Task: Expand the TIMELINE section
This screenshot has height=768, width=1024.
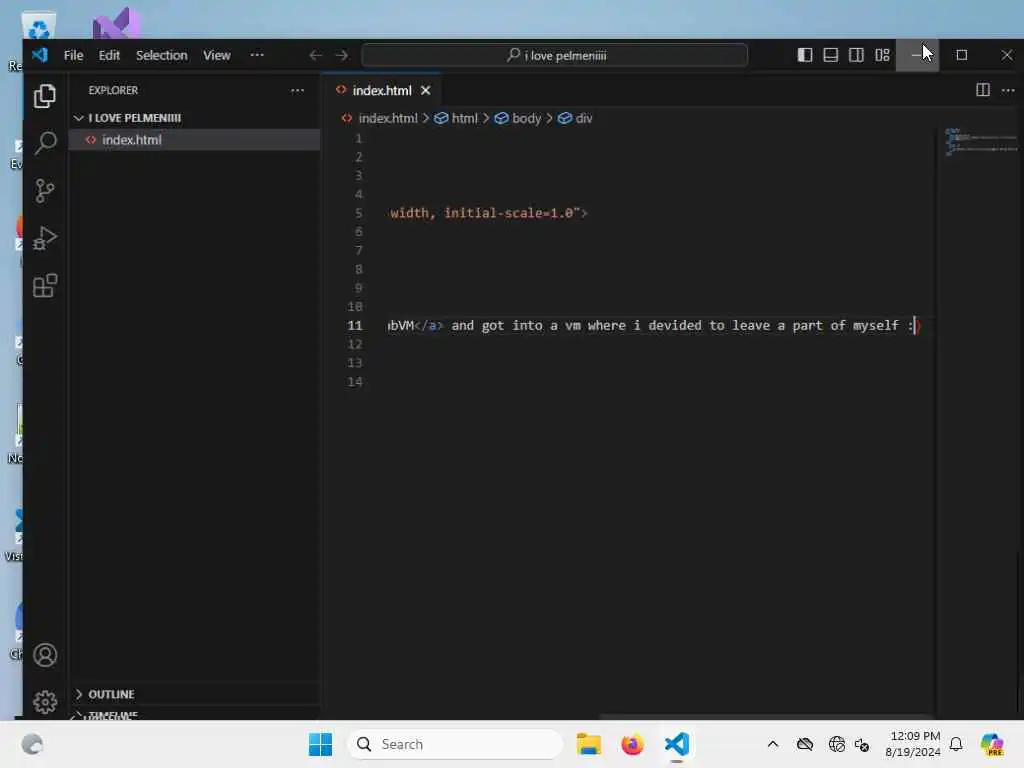Action: (x=194, y=714)
